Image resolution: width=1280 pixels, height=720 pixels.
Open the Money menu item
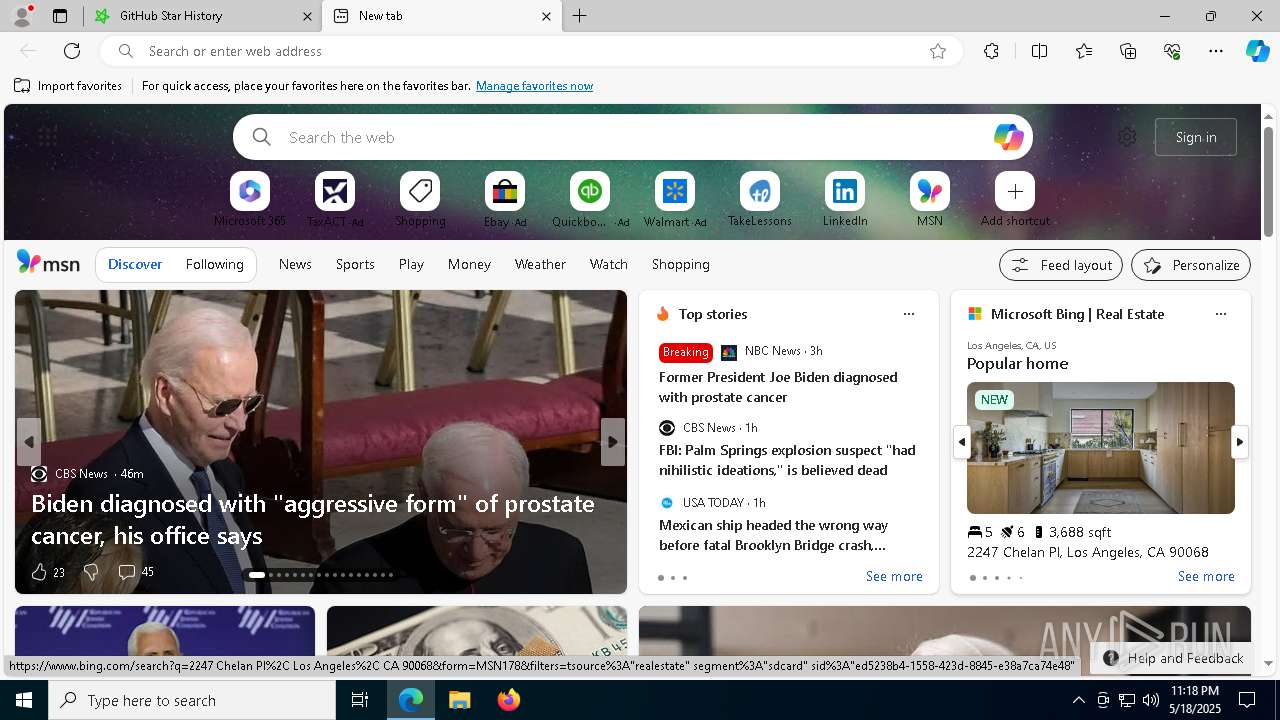[469, 264]
